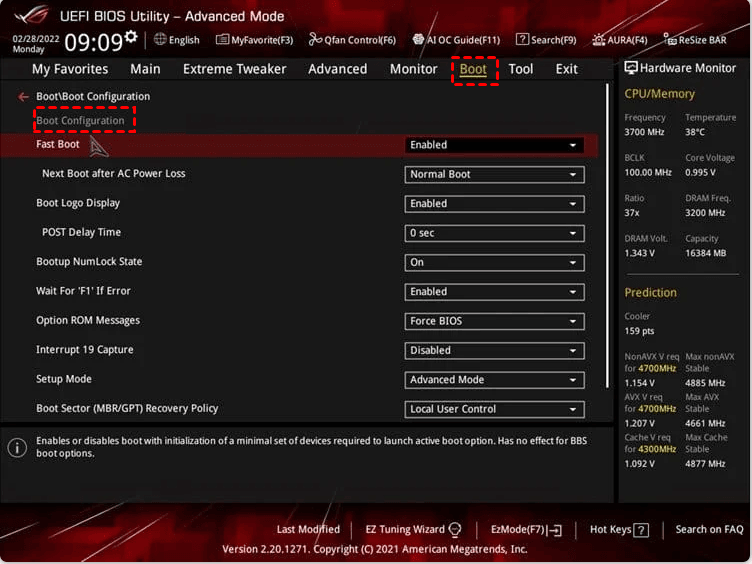Open the Boot Logo Display dropdown

[x=494, y=204]
